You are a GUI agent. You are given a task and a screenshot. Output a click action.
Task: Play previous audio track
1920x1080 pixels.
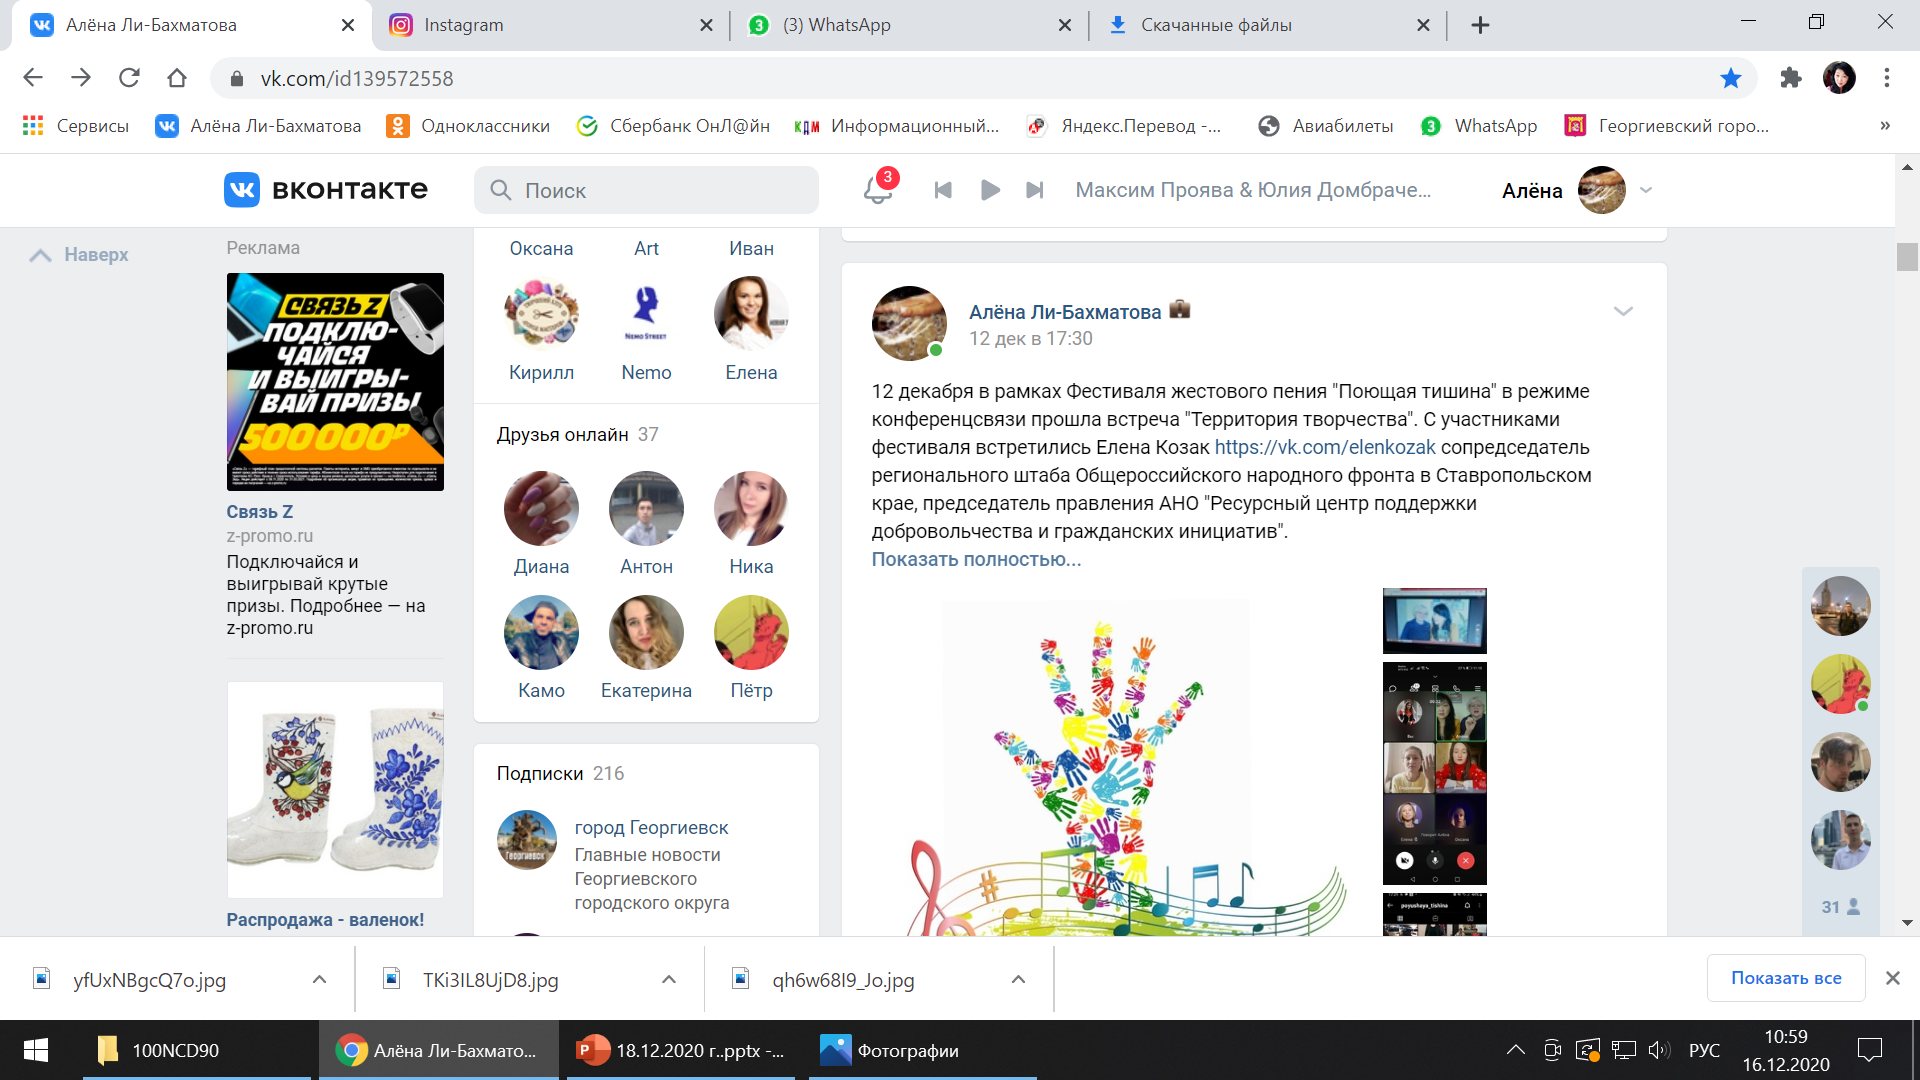point(942,190)
